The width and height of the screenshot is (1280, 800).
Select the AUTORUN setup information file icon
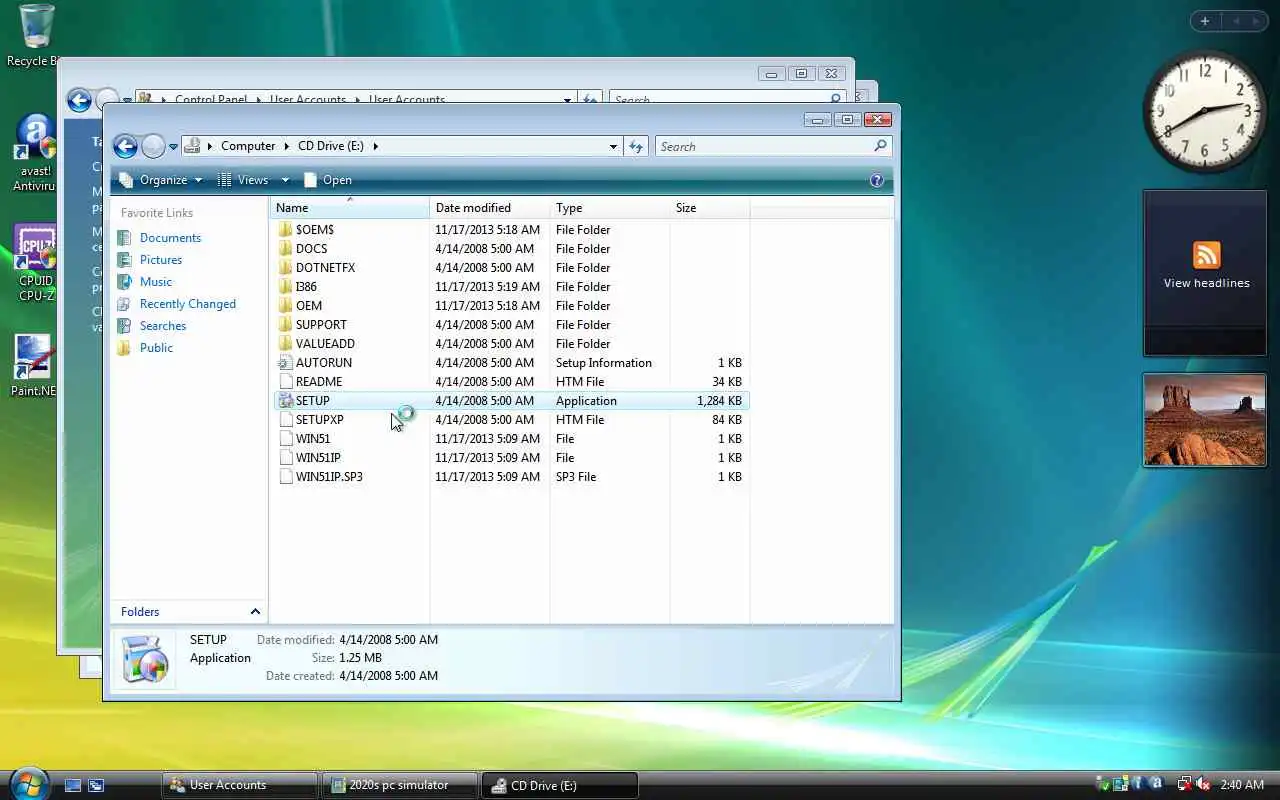pyautogui.click(x=286, y=363)
